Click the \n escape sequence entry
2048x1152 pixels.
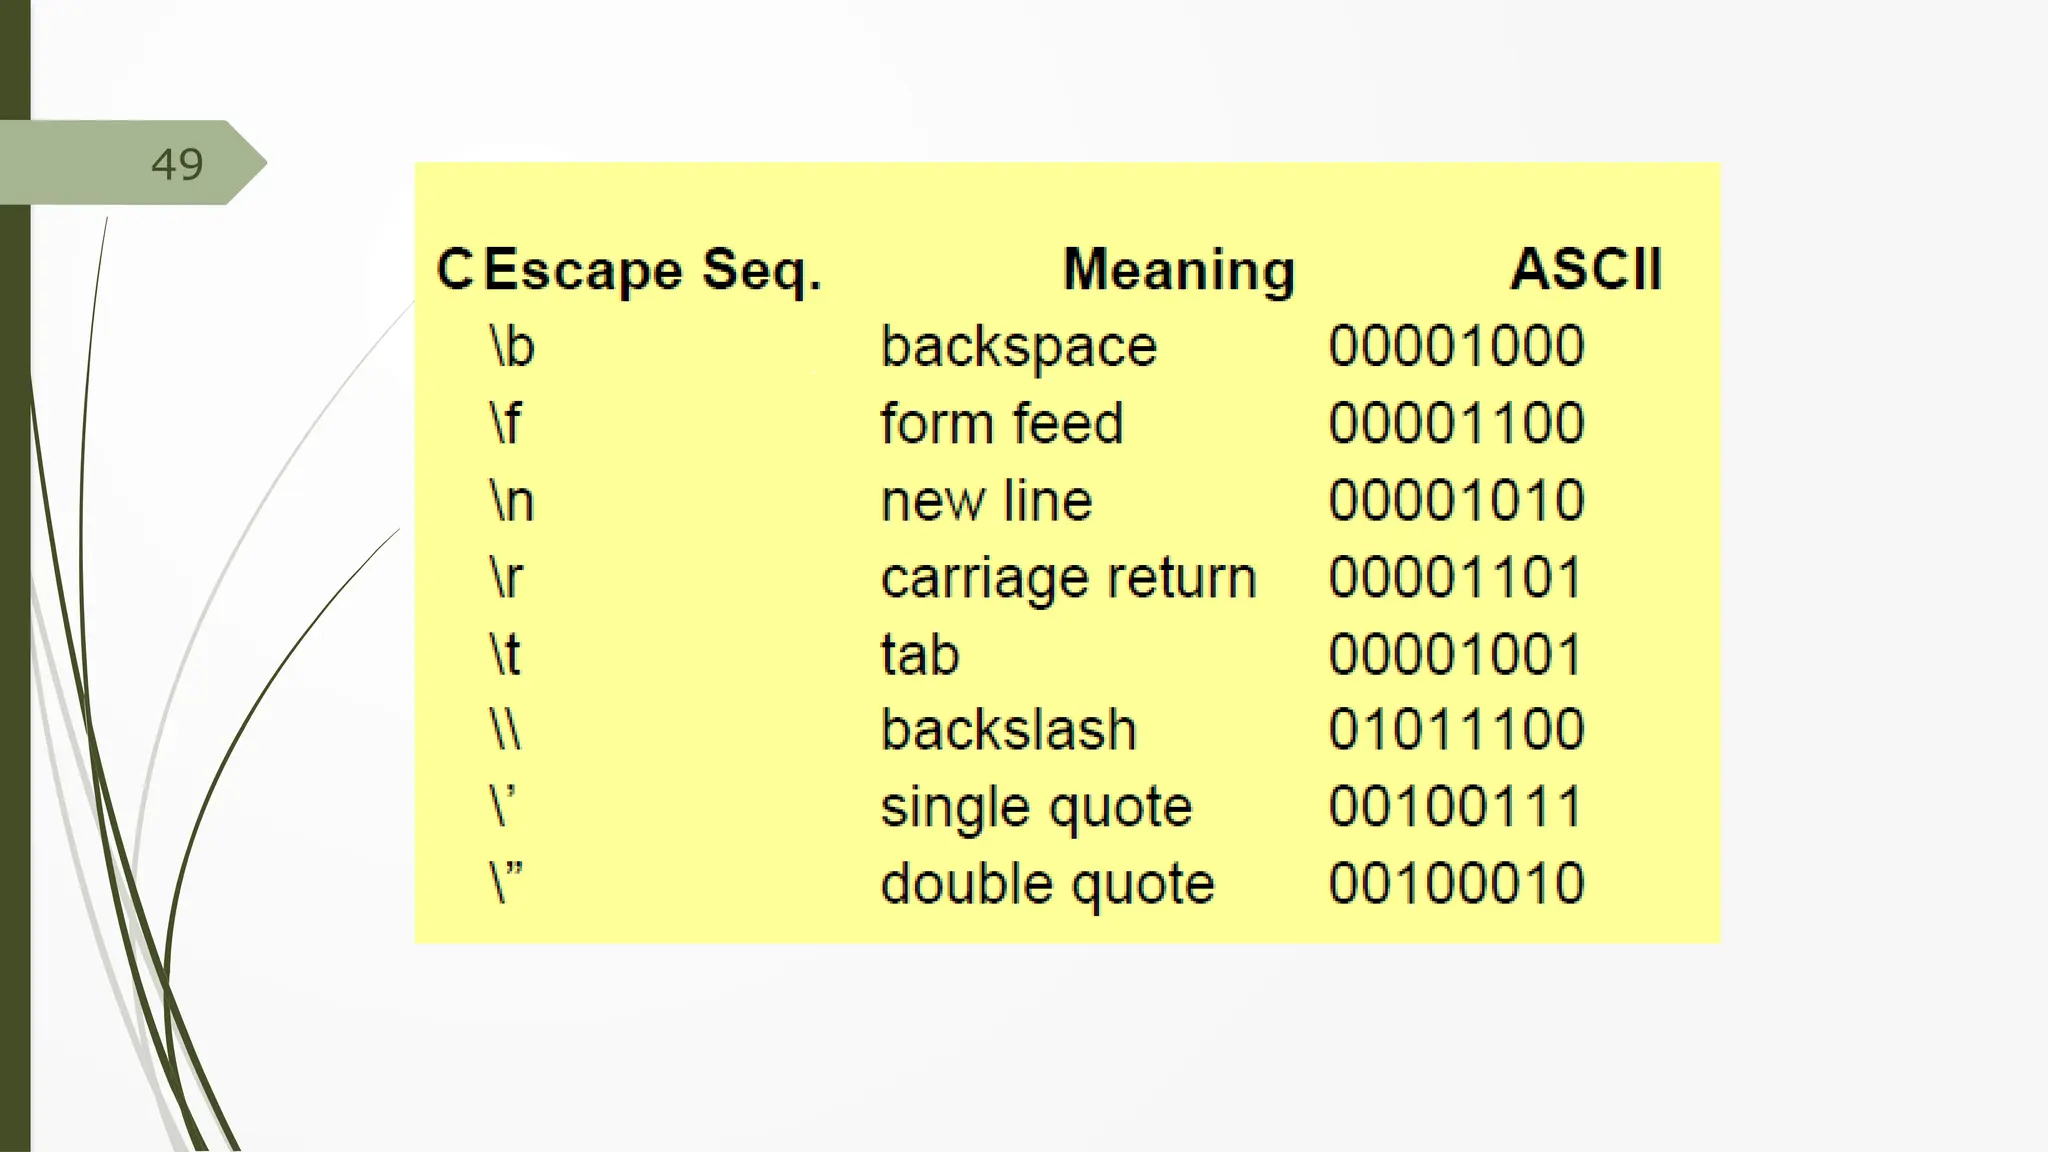click(x=511, y=501)
